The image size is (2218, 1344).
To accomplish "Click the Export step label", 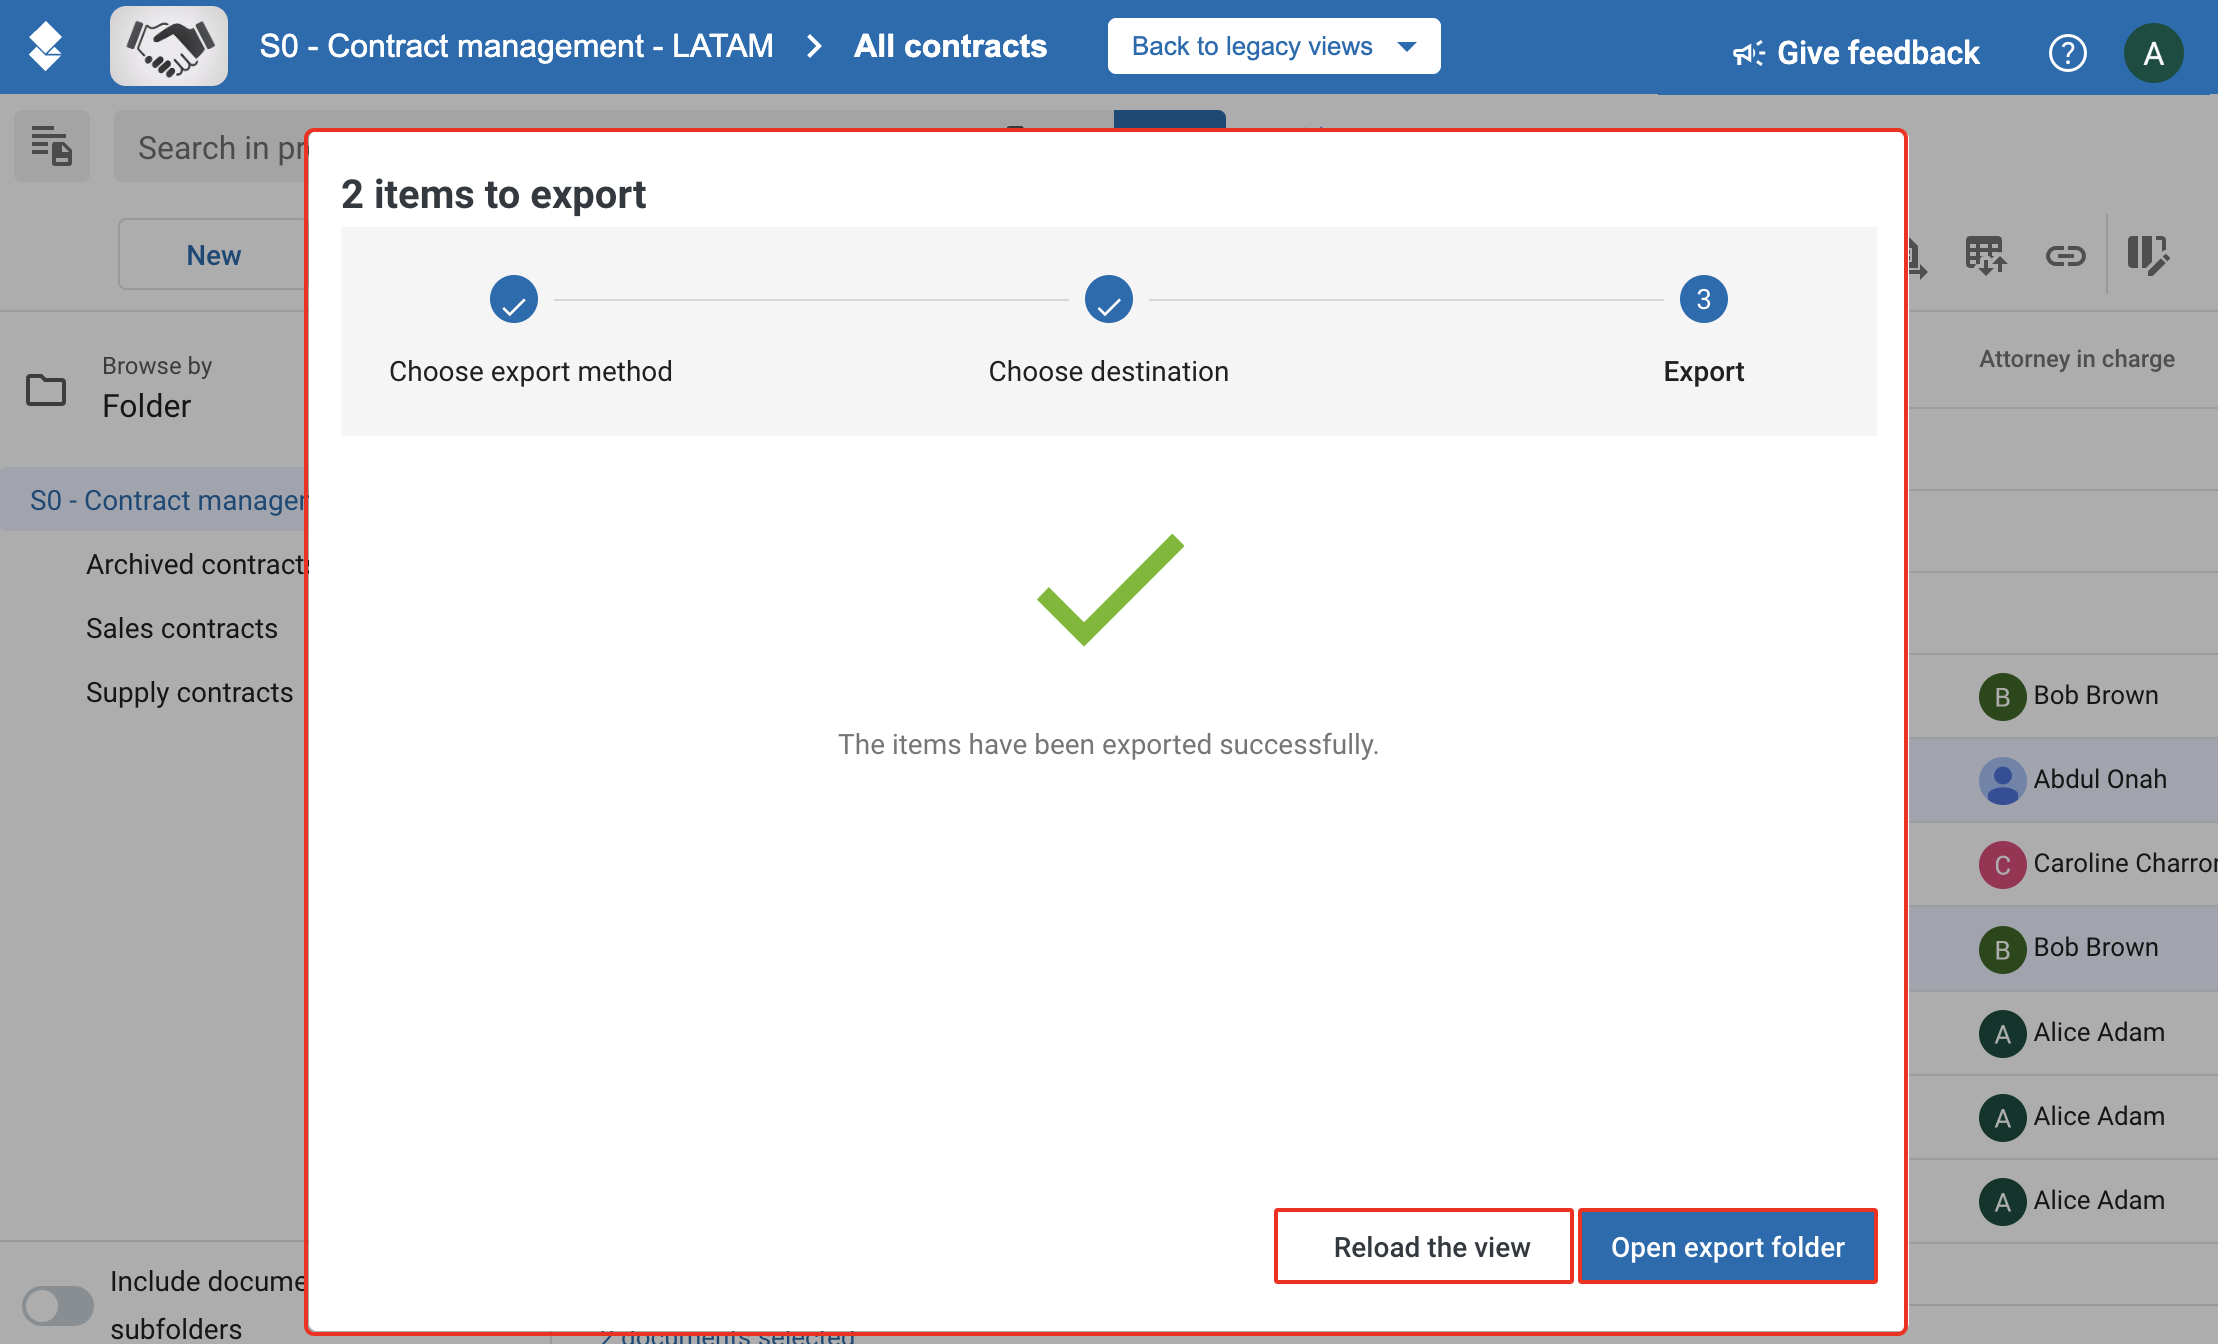I will tap(1704, 371).
